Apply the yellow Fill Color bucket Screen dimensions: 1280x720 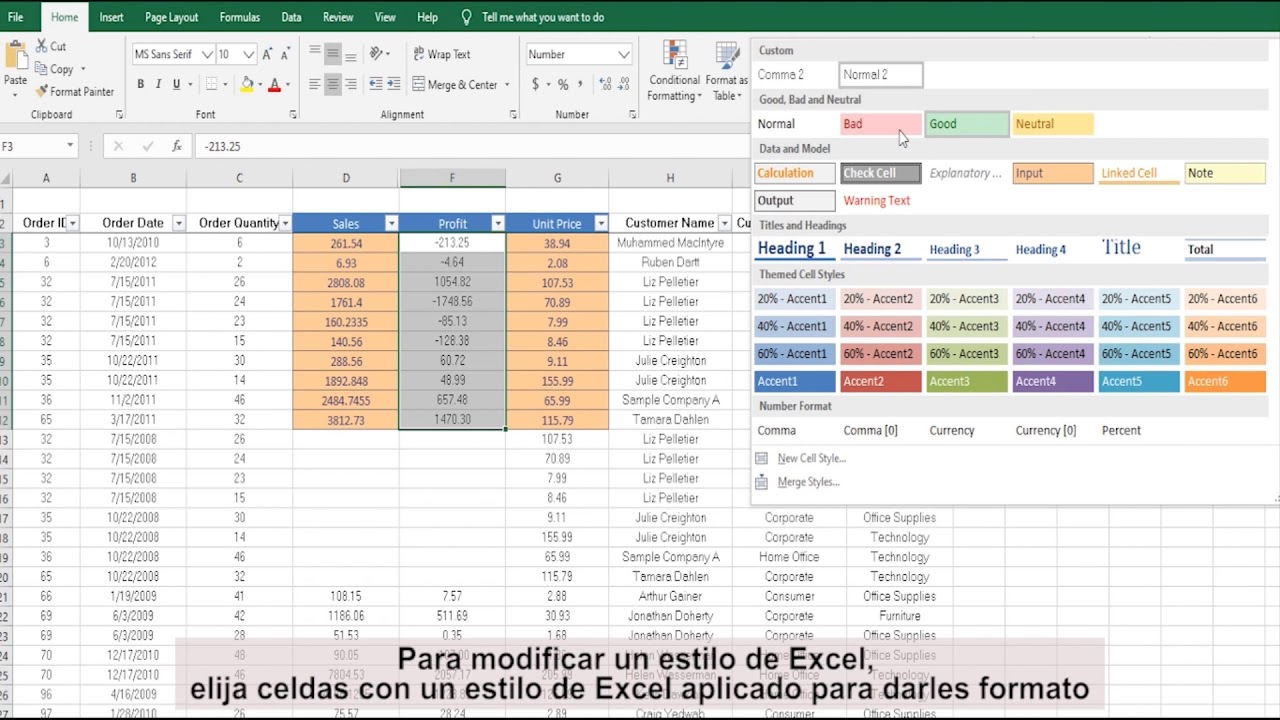(246, 85)
